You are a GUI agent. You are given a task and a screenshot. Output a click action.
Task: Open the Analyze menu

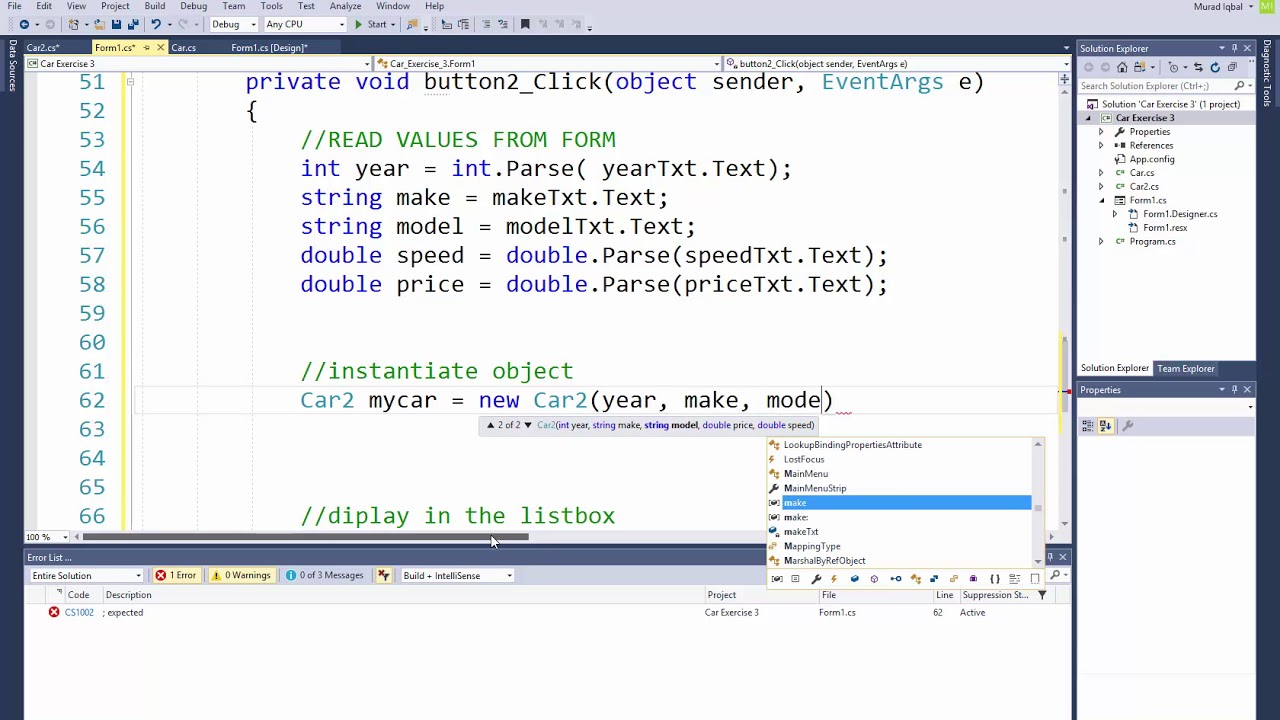pyautogui.click(x=345, y=6)
